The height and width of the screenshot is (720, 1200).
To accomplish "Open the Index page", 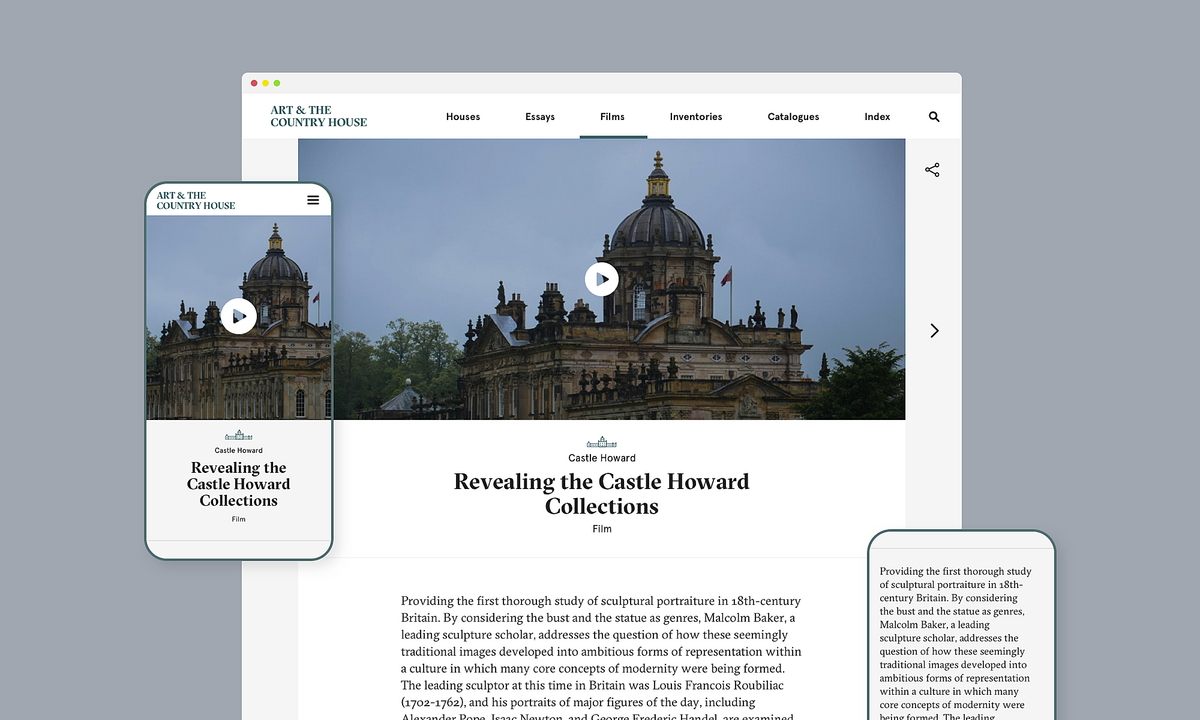I will [877, 117].
